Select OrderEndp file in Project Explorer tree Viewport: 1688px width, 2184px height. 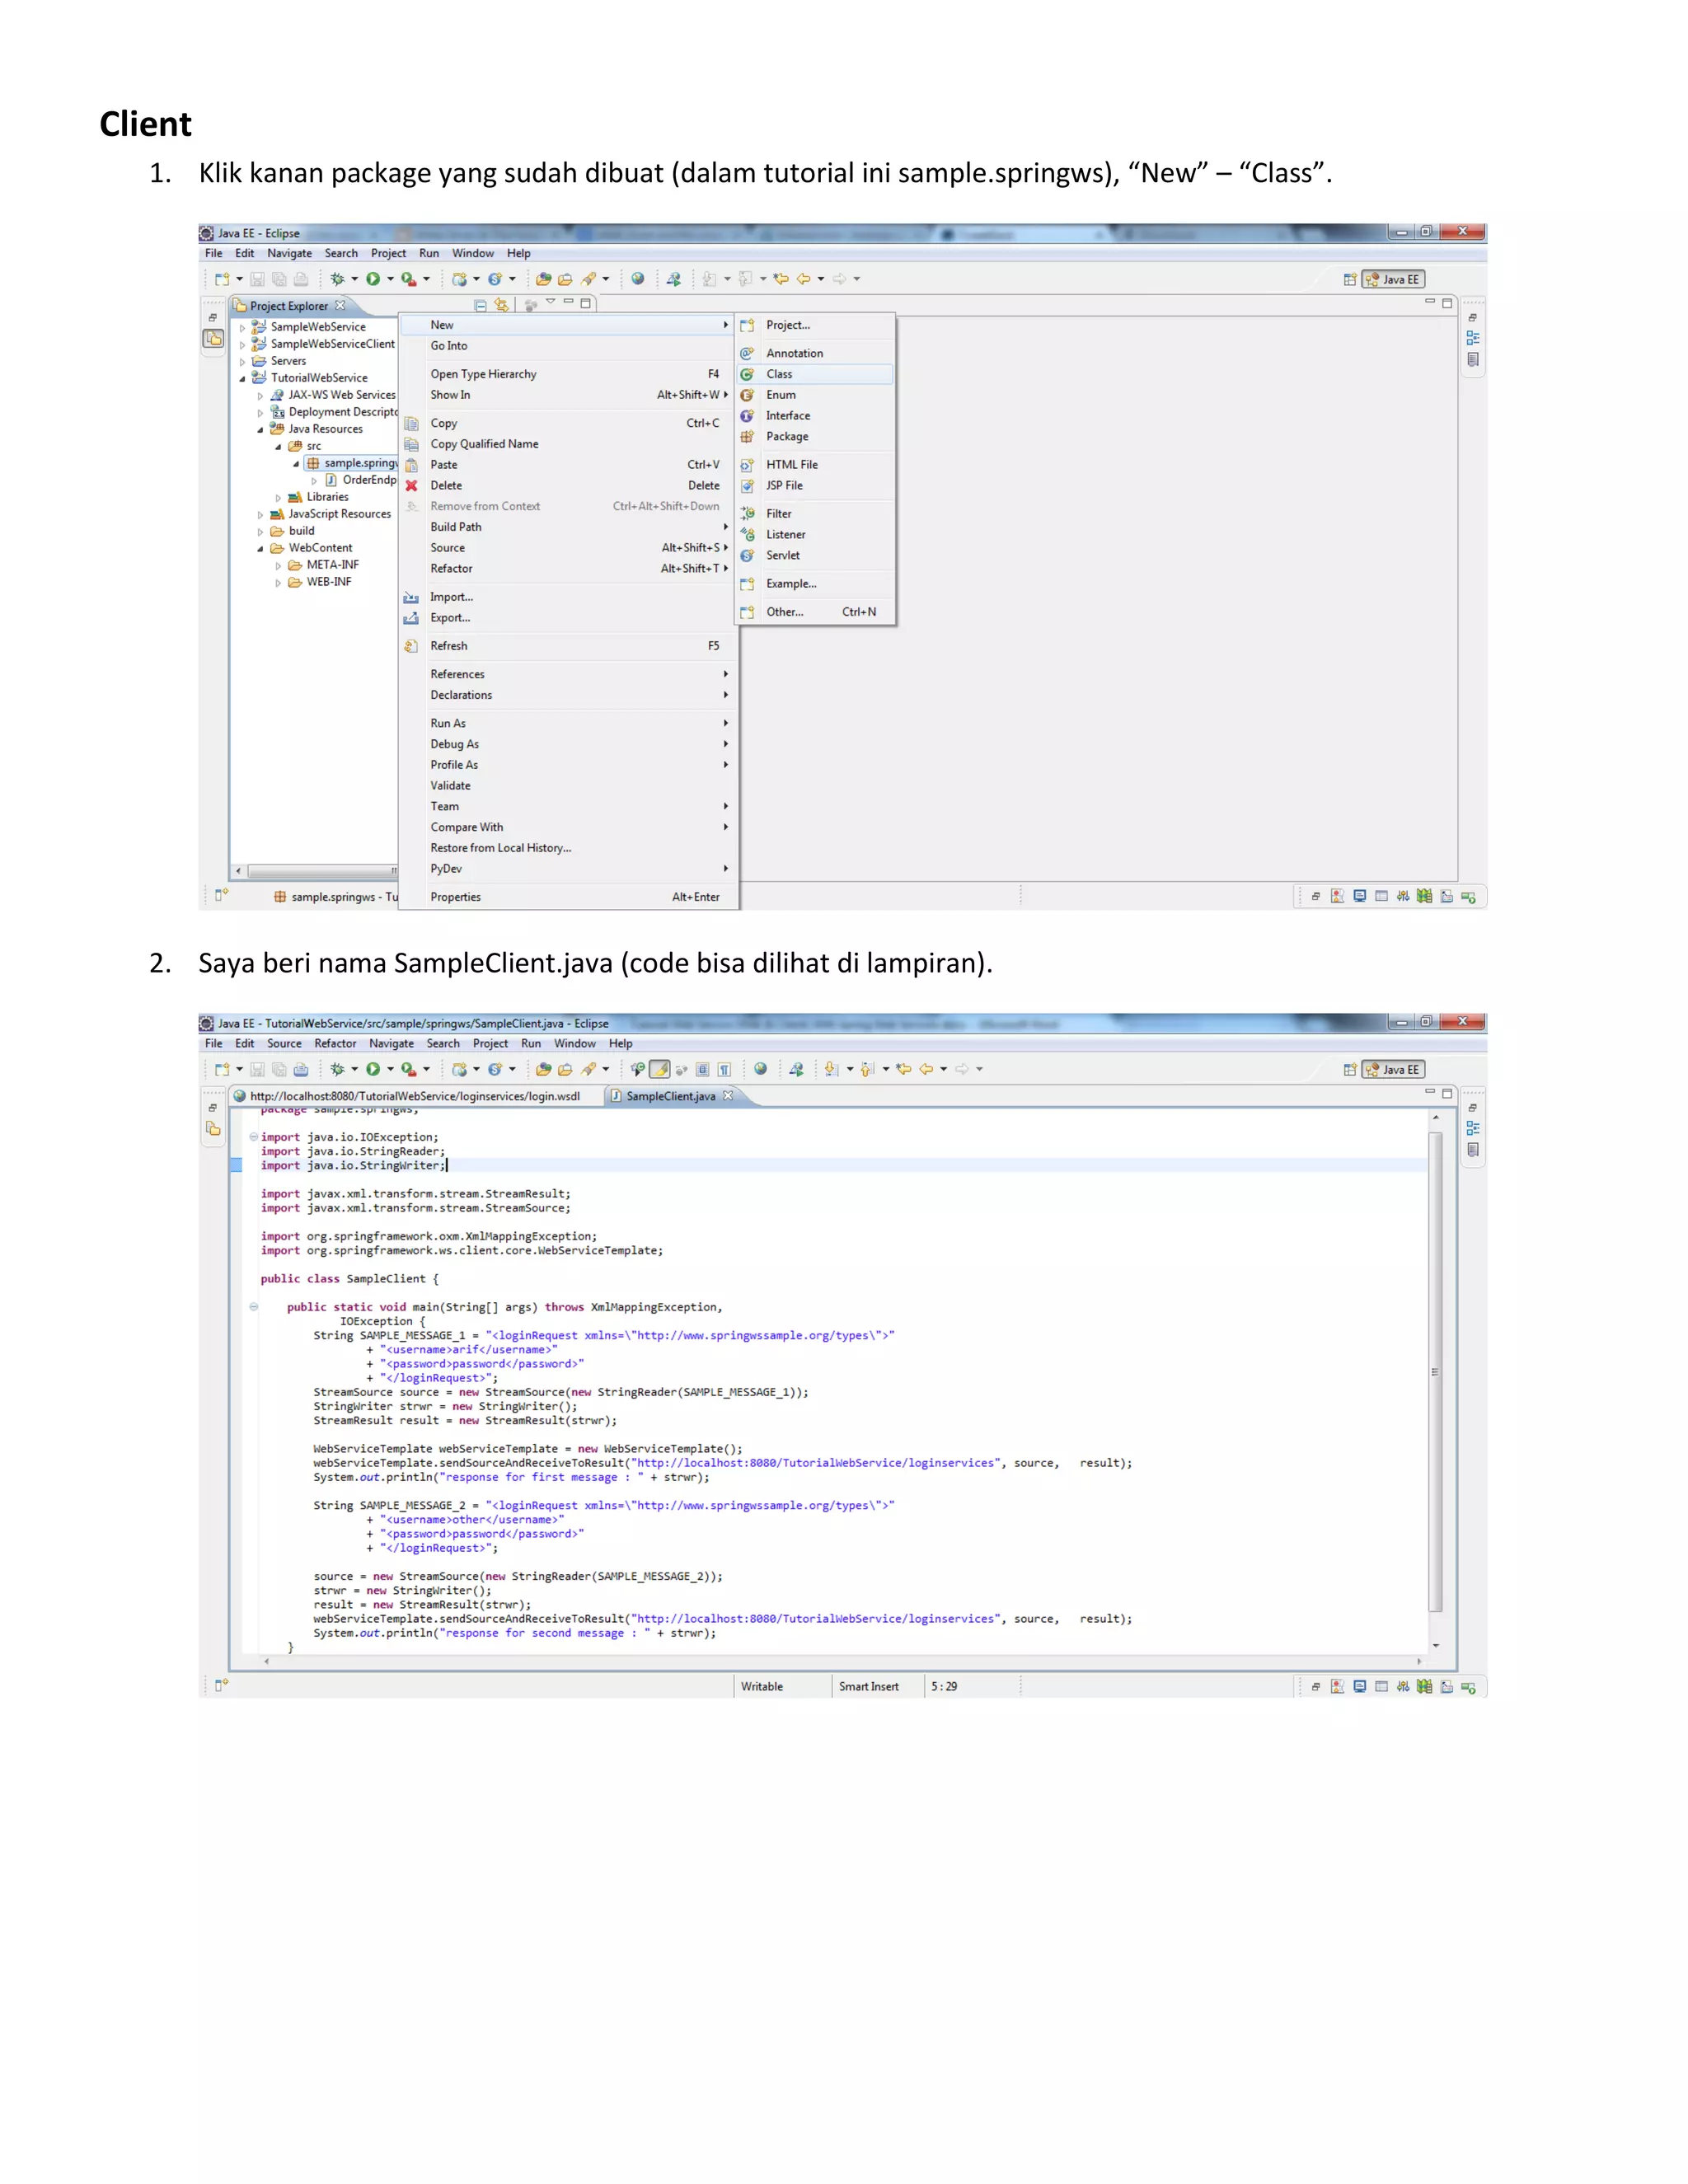pyautogui.click(x=361, y=480)
